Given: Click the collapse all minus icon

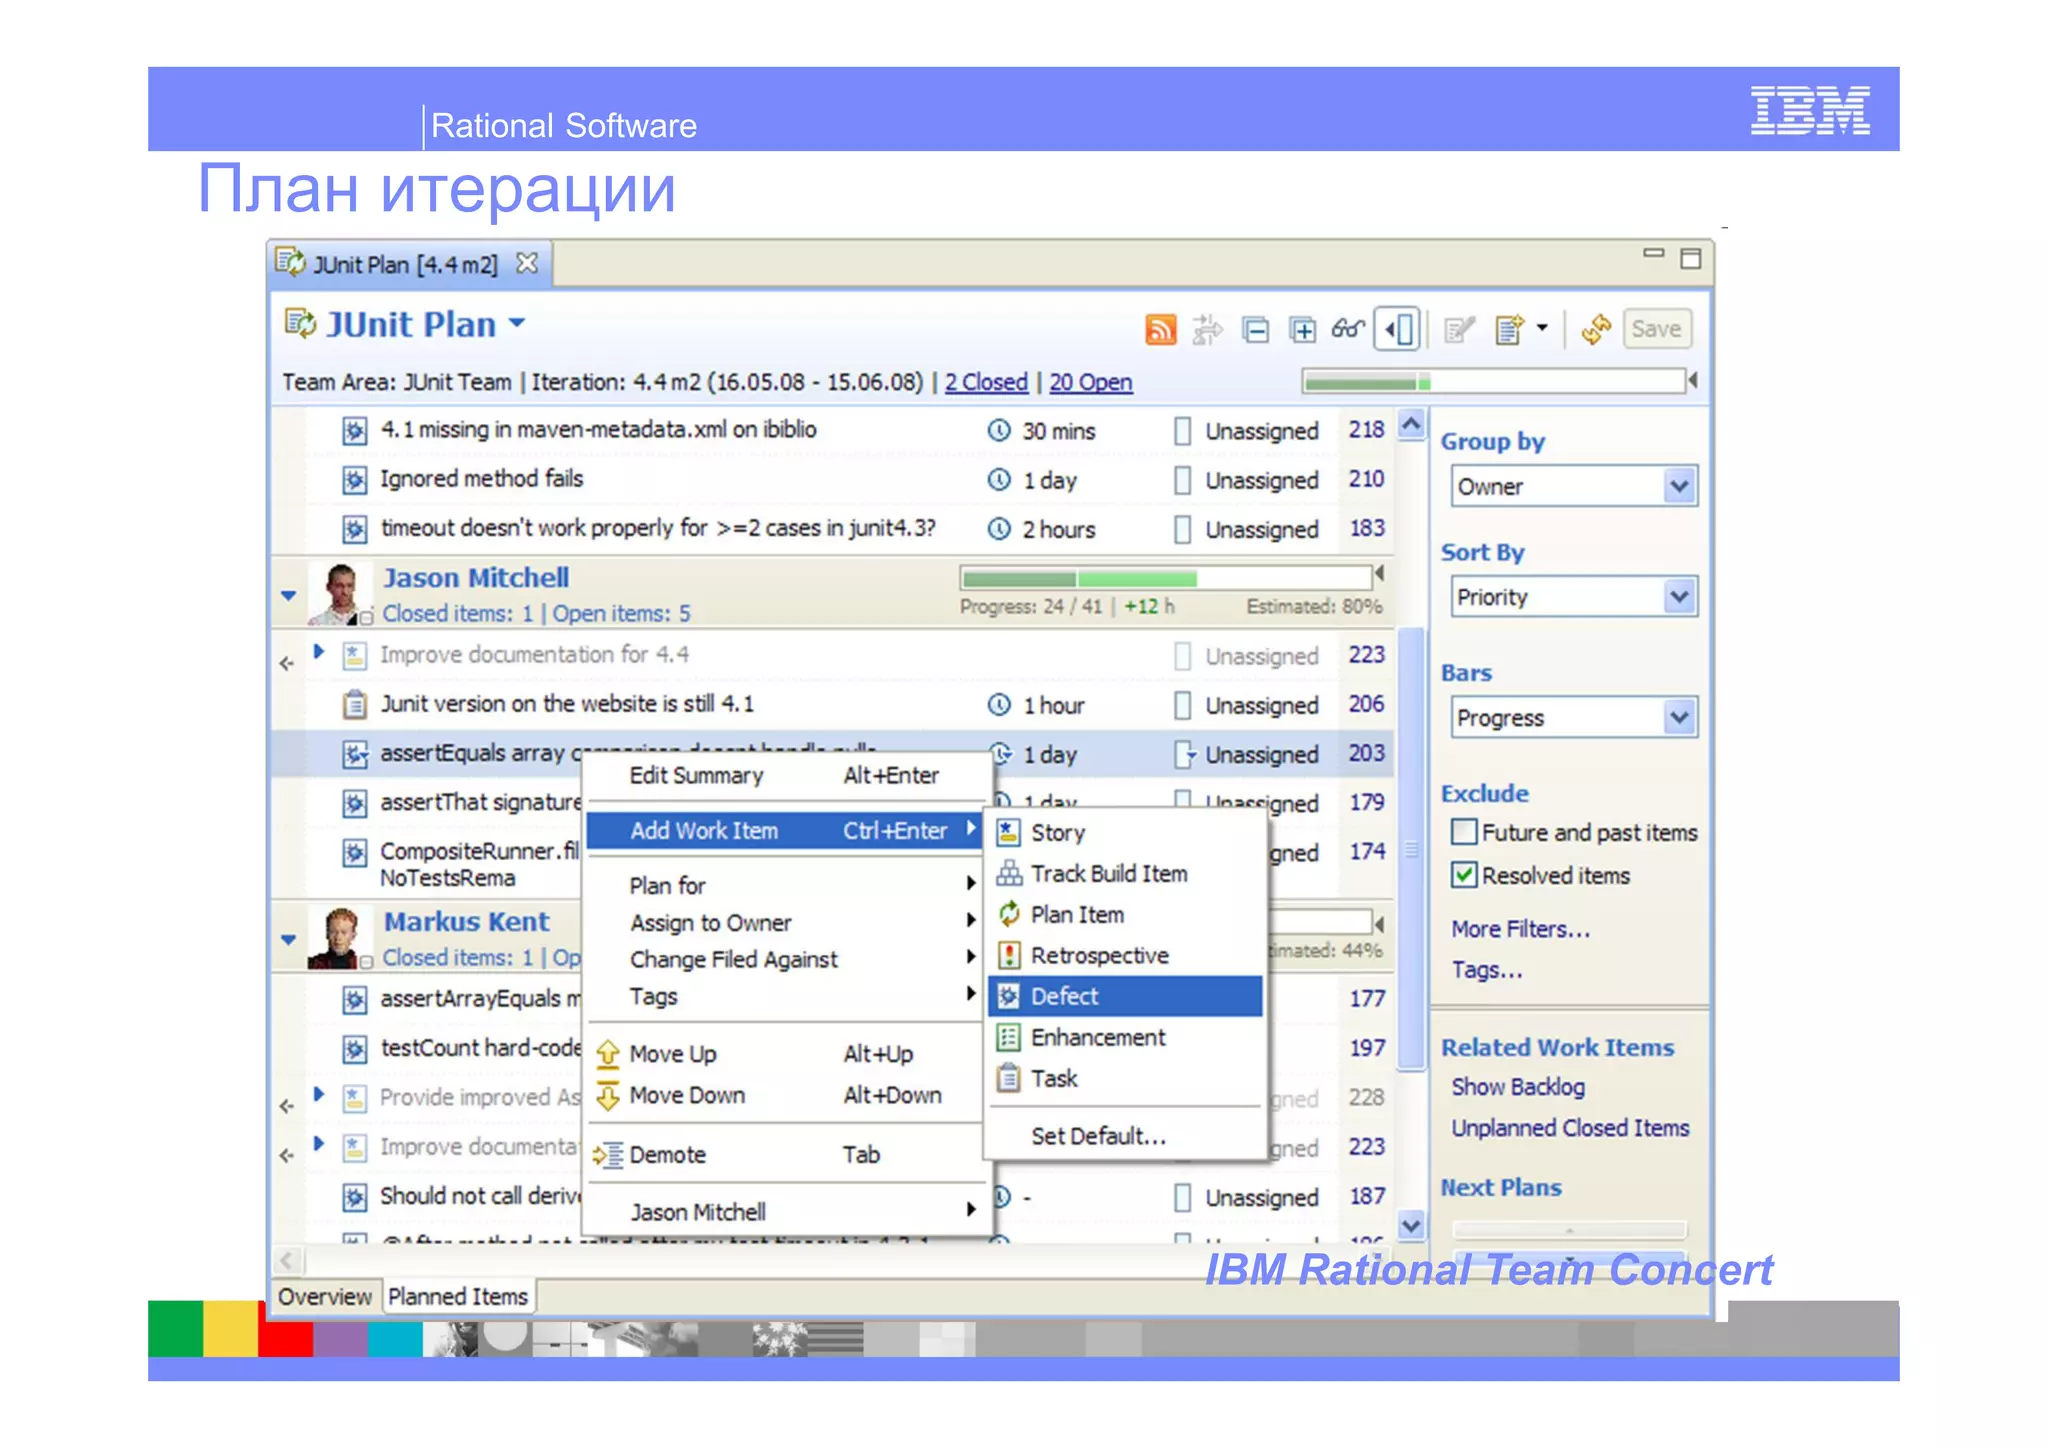Looking at the screenshot, I should [x=1255, y=329].
